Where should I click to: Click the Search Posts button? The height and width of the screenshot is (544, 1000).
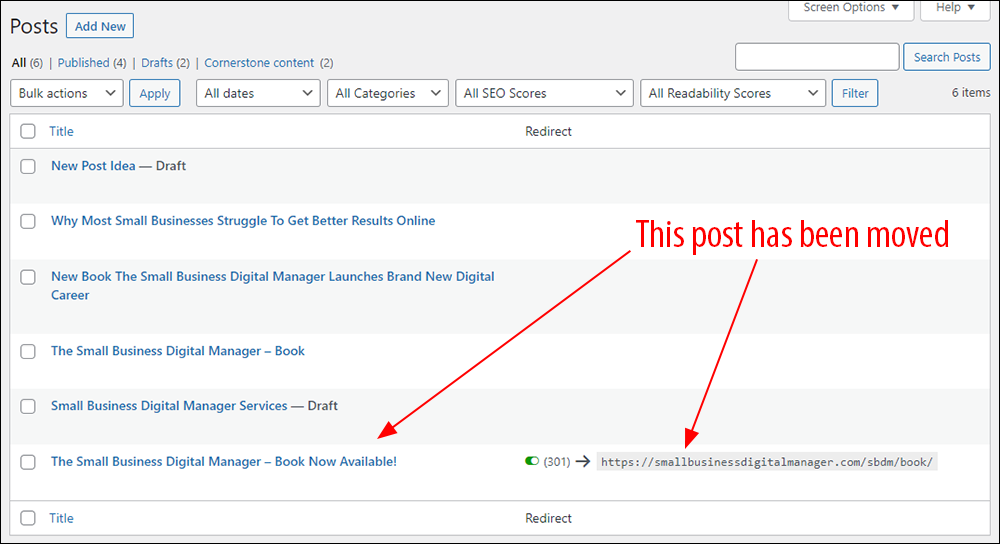click(946, 57)
